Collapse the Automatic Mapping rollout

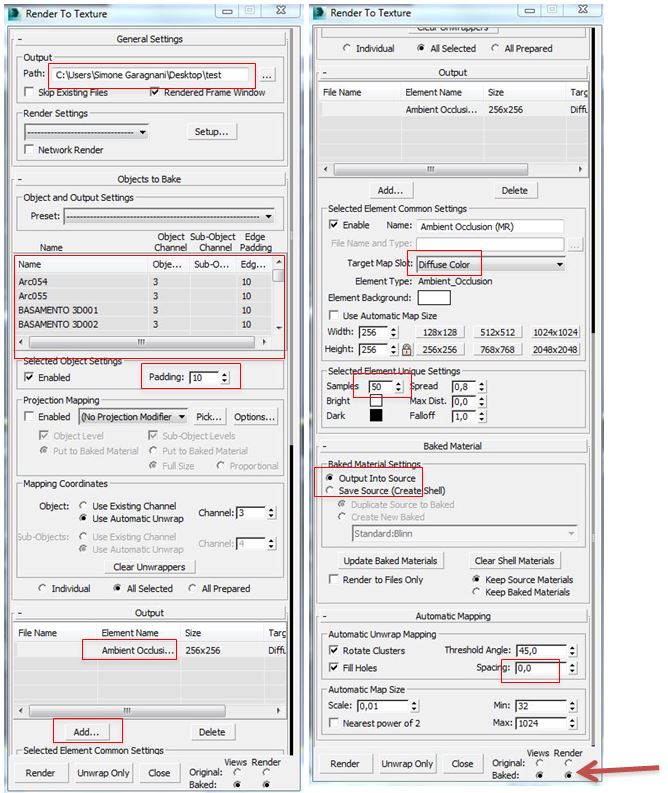453,616
